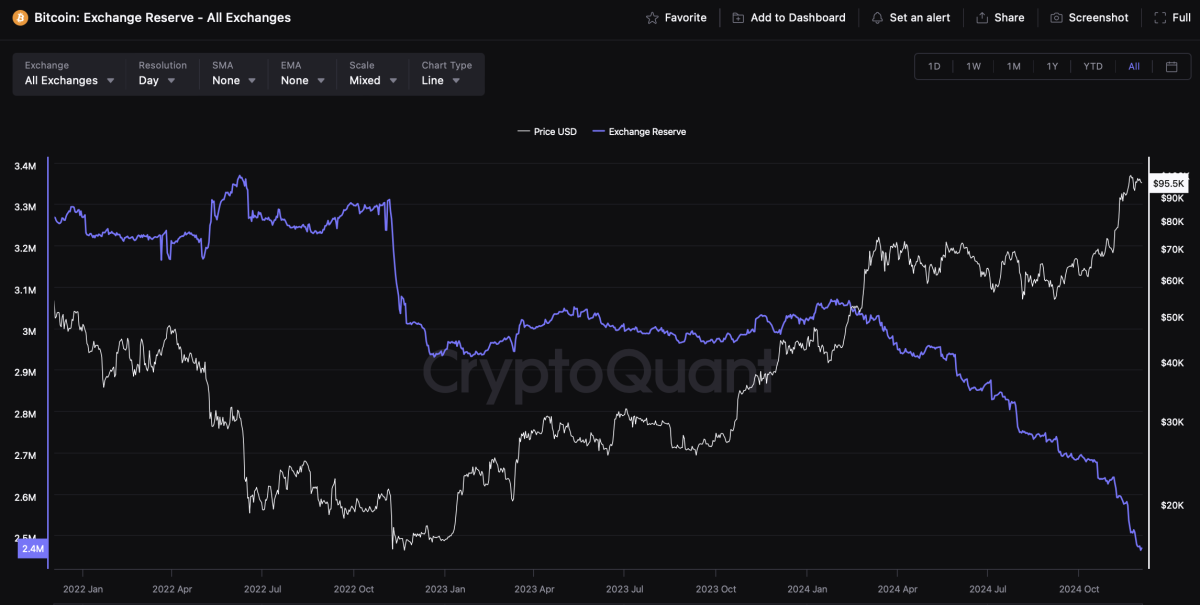Image resolution: width=1200 pixels, height=605 pixels.
Task: Choose the 1W time range
Action: 973,67
